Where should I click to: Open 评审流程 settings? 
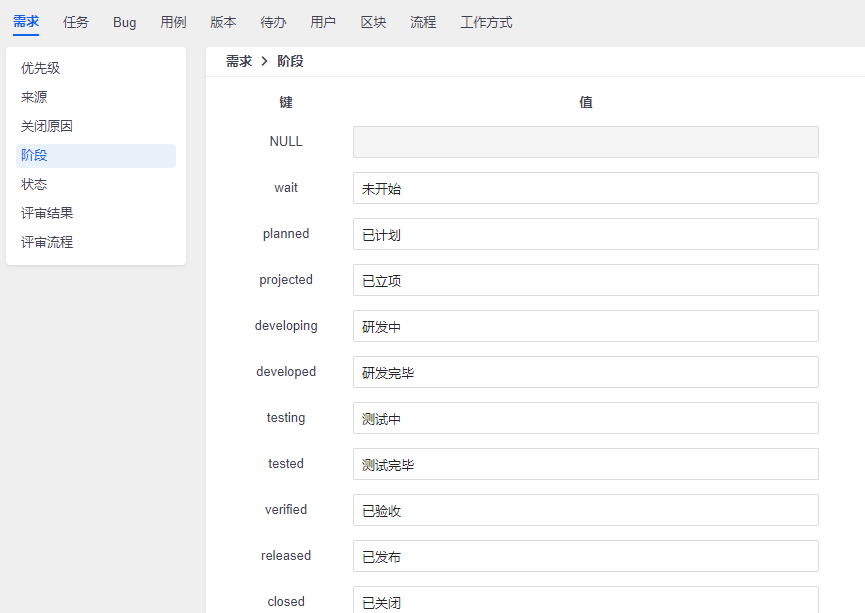[x=47, y=242]
